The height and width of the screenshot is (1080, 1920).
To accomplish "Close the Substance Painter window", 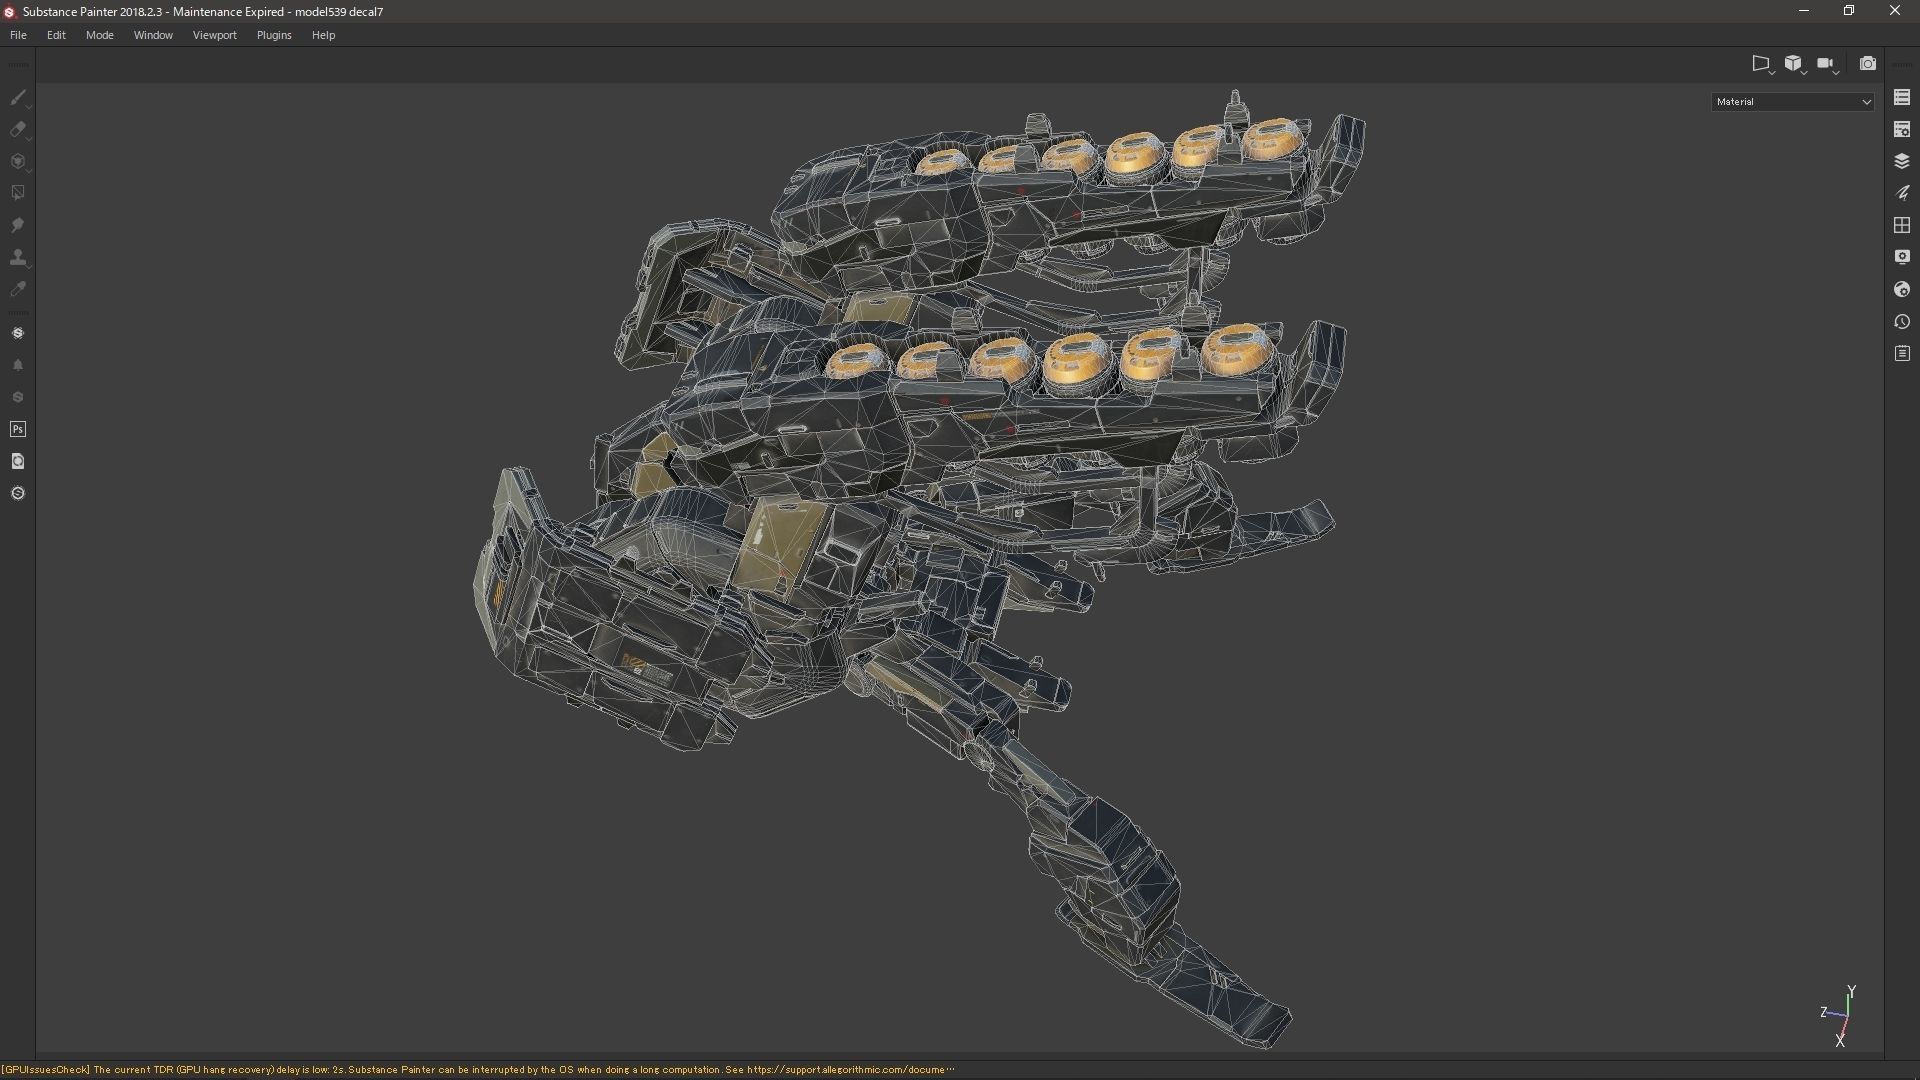I will [x=1894, y=11].
